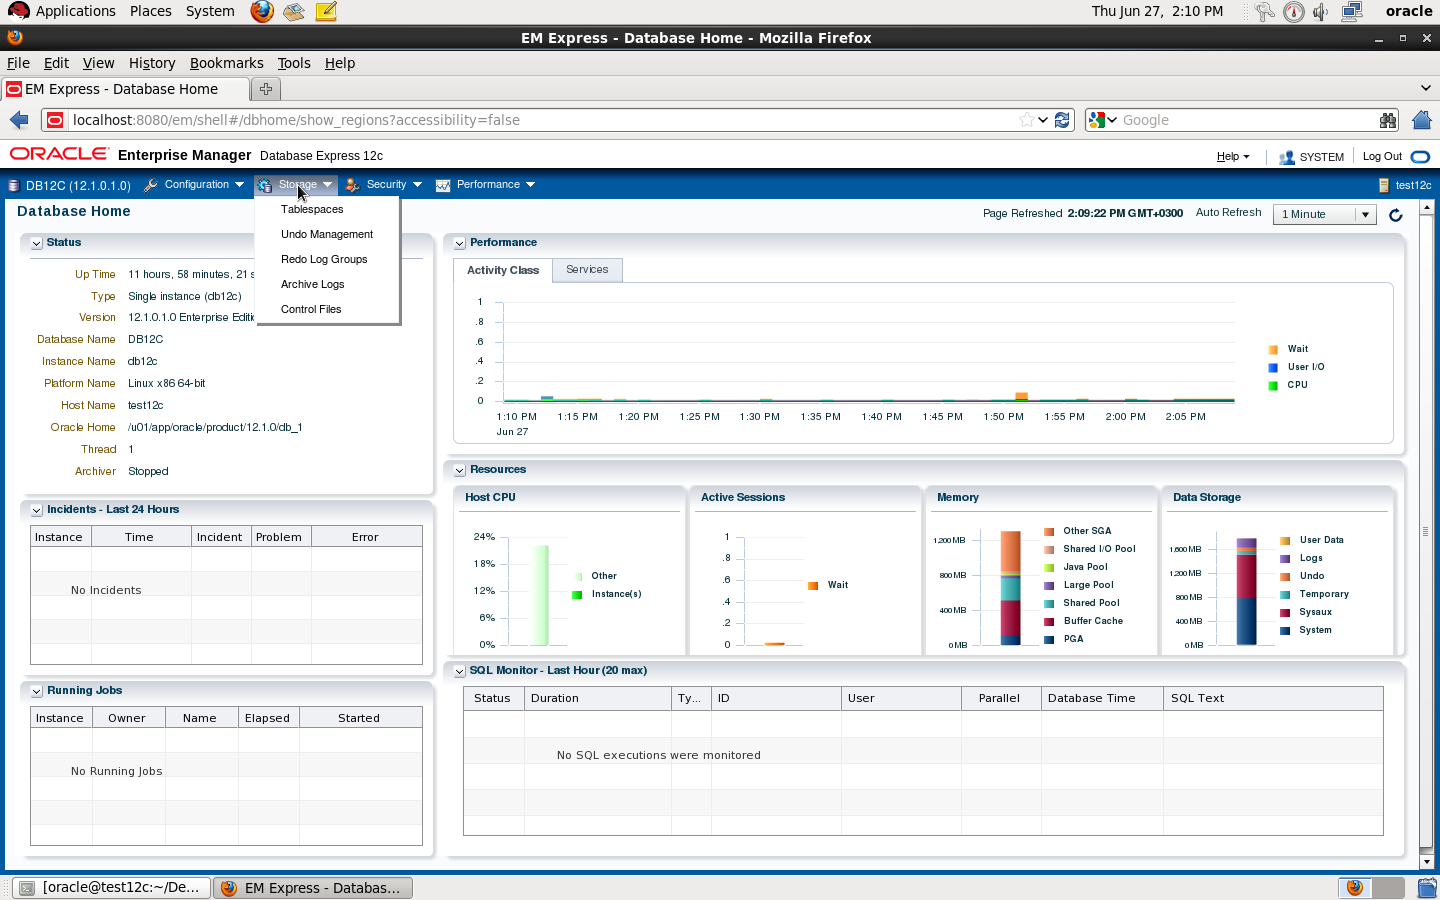Click the Log Out link
This screenshot has height=900, width=1440.
(1382, 157)
